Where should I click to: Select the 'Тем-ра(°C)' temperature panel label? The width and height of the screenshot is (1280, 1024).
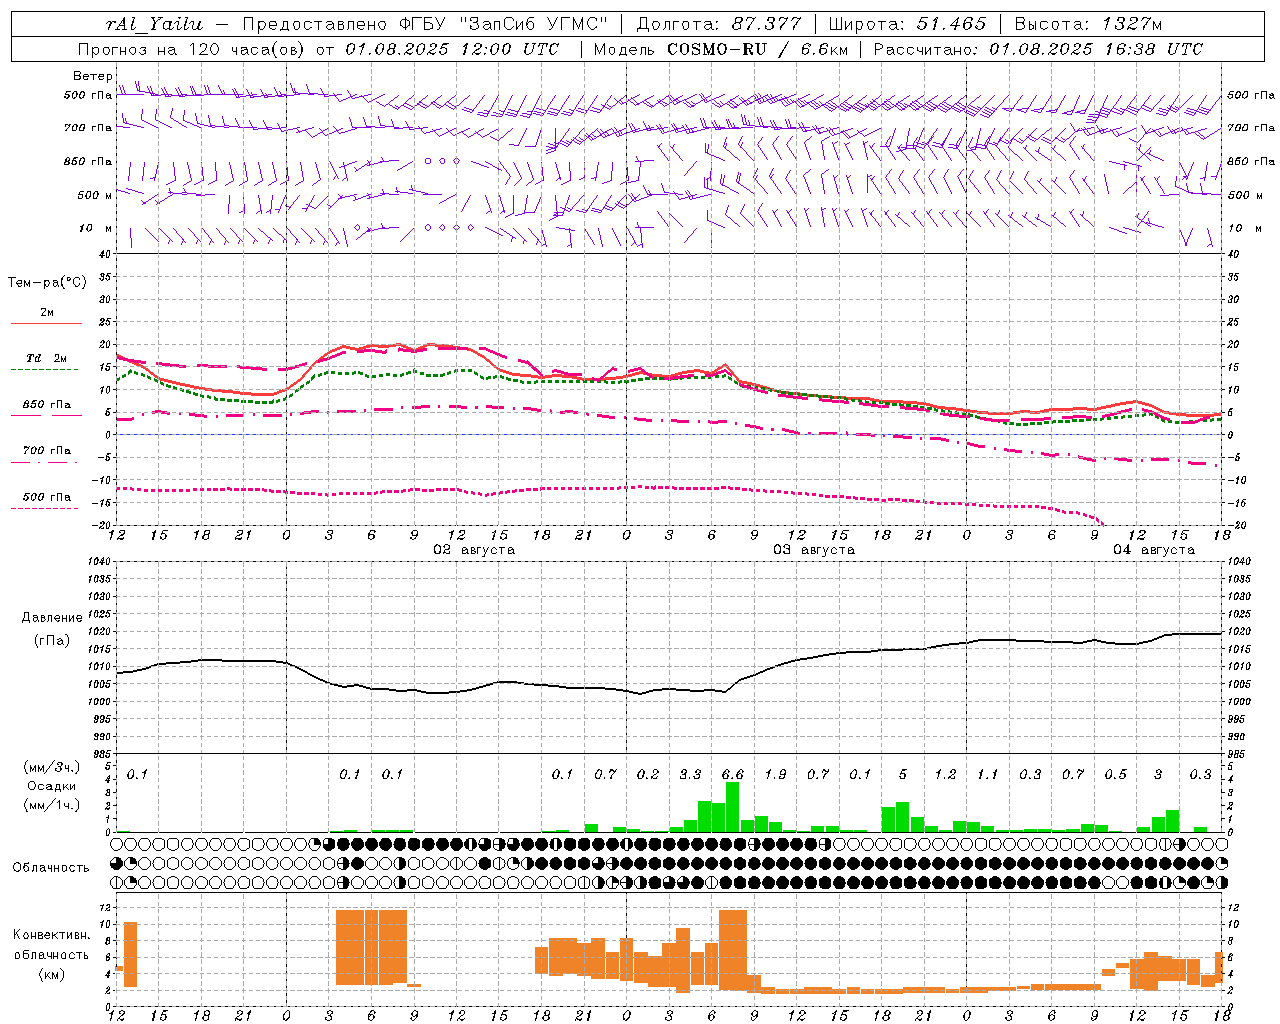47,283
